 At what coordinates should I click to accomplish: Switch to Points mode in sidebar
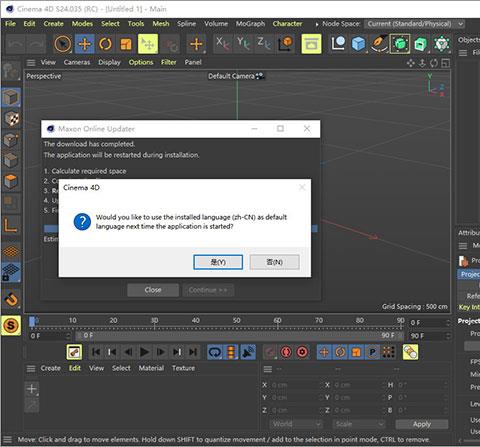click(11, 140)
